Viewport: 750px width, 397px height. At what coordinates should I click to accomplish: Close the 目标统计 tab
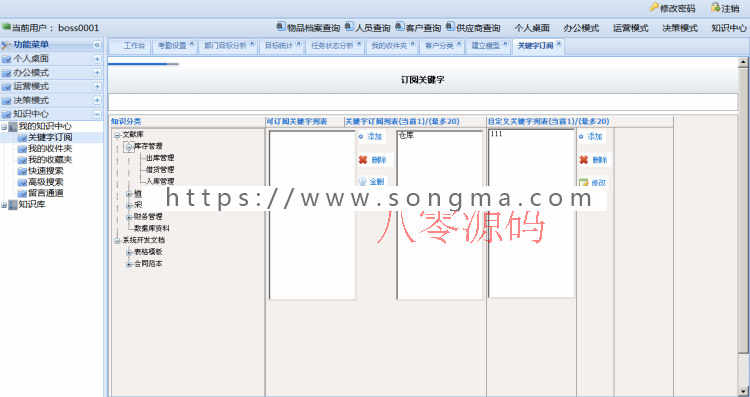(x=298, y=44)
